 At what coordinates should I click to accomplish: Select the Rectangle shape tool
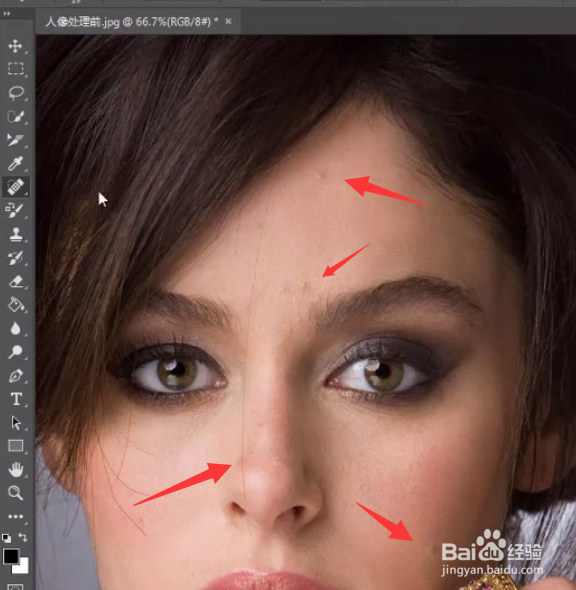pyautogui.click(x=15, y=446)
